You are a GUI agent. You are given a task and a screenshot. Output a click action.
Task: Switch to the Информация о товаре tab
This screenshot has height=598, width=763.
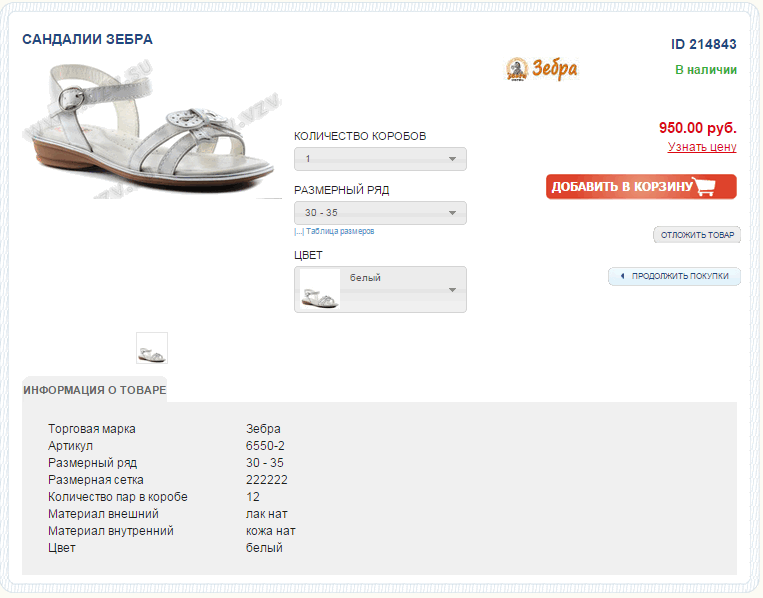[95, 390]
